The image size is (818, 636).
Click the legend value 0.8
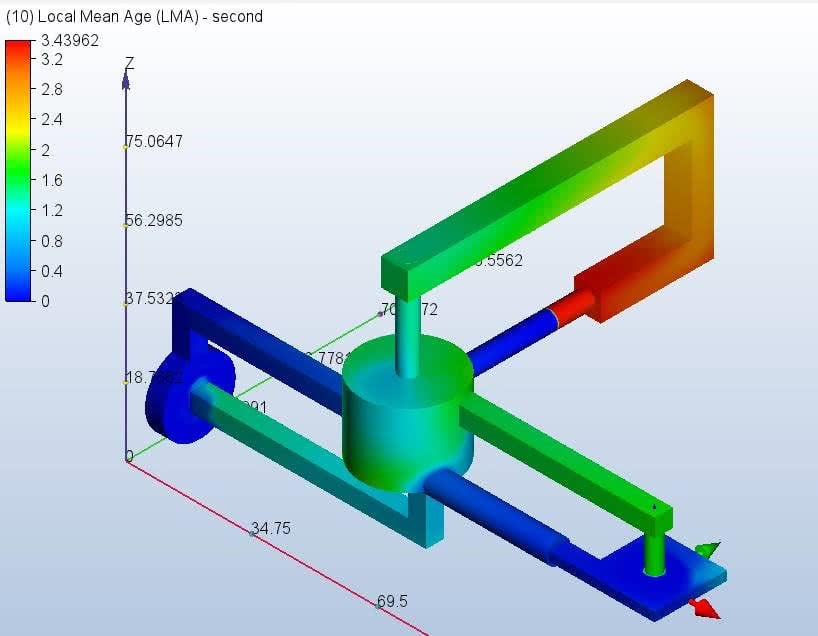[x=52, y=241]
